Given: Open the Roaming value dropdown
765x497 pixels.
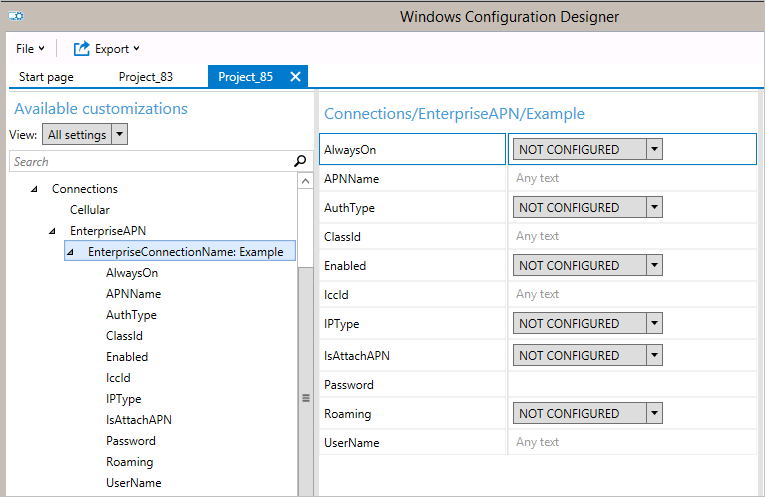Looking at the screenshot, I should [x=654, y=414].
